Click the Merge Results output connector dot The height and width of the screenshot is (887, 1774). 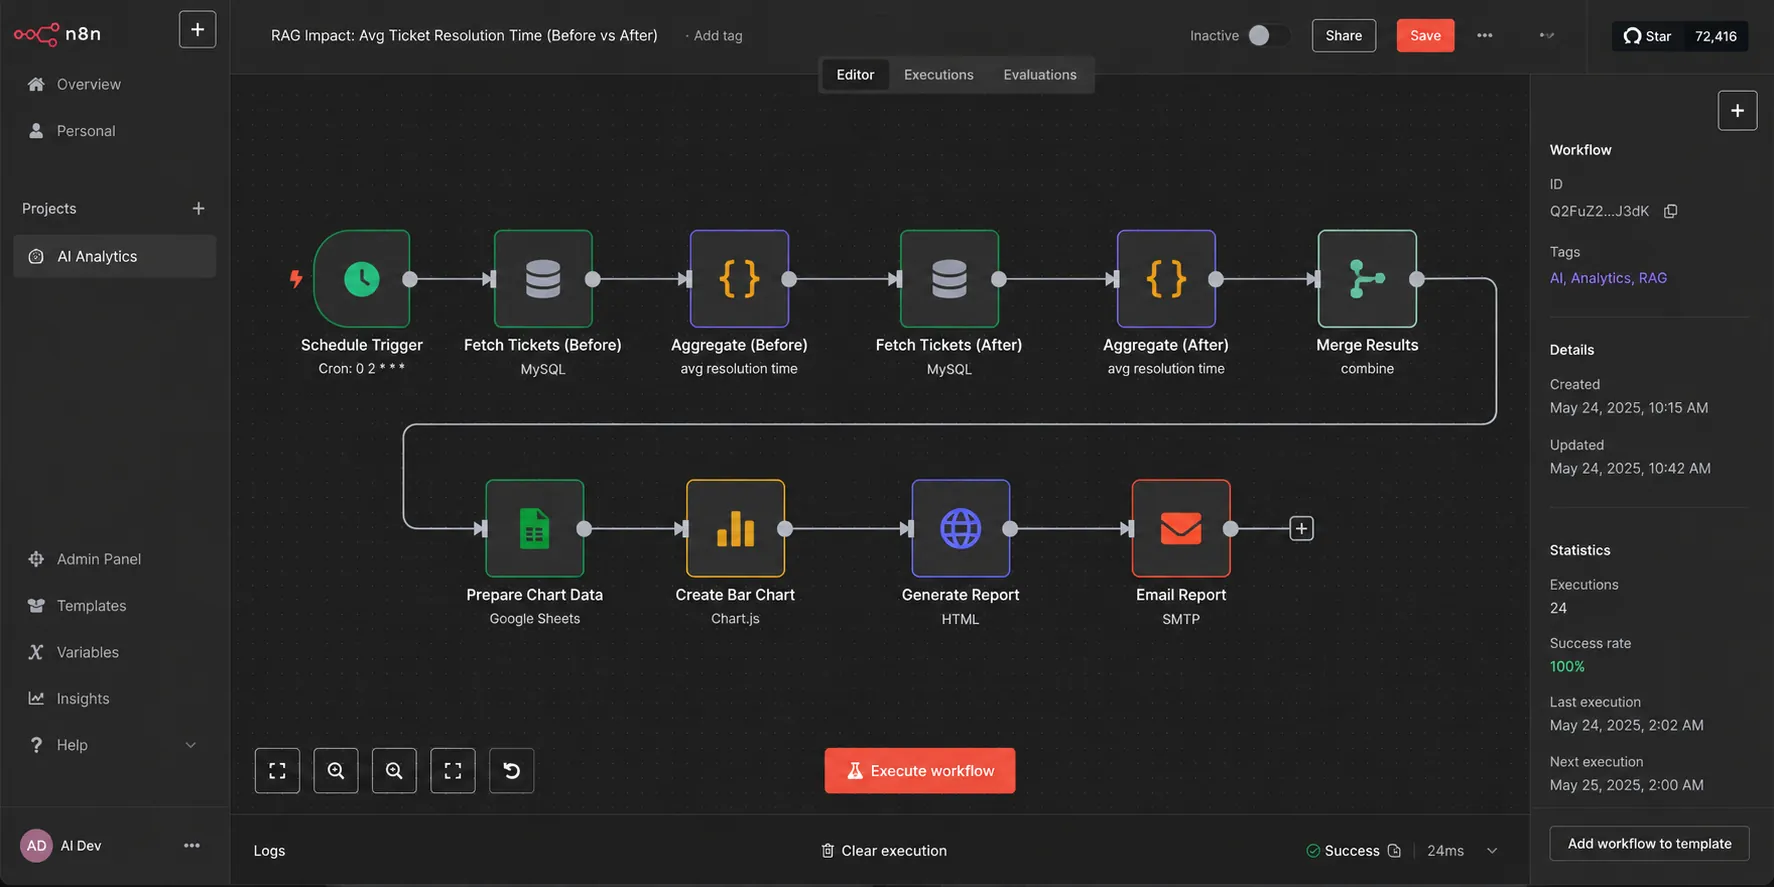pos(1417,279)
